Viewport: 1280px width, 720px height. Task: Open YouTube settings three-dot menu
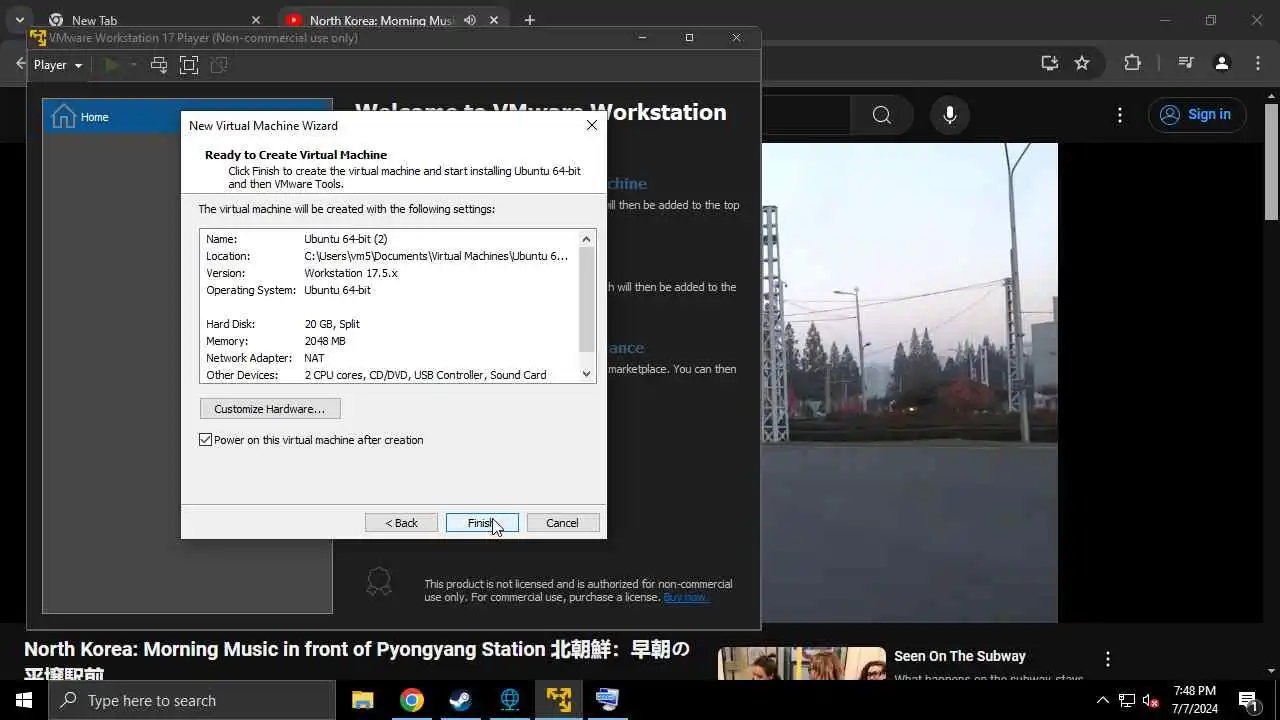(1119, 115)
